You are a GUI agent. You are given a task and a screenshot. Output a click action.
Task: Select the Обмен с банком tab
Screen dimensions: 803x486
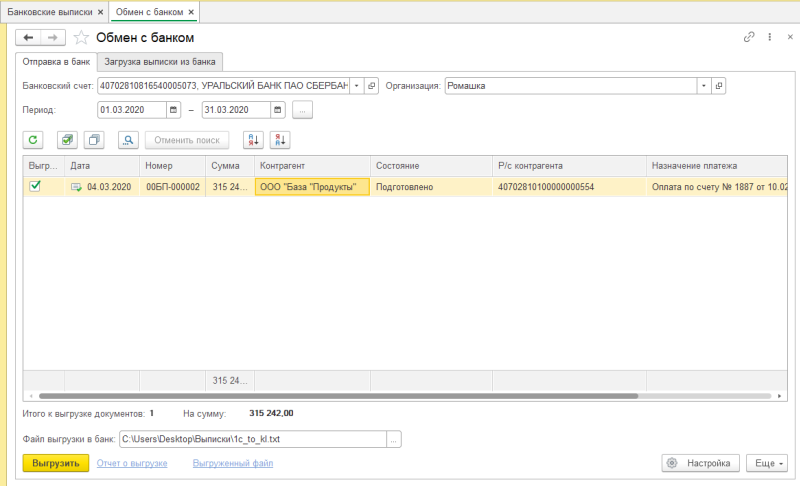[150, 12]
